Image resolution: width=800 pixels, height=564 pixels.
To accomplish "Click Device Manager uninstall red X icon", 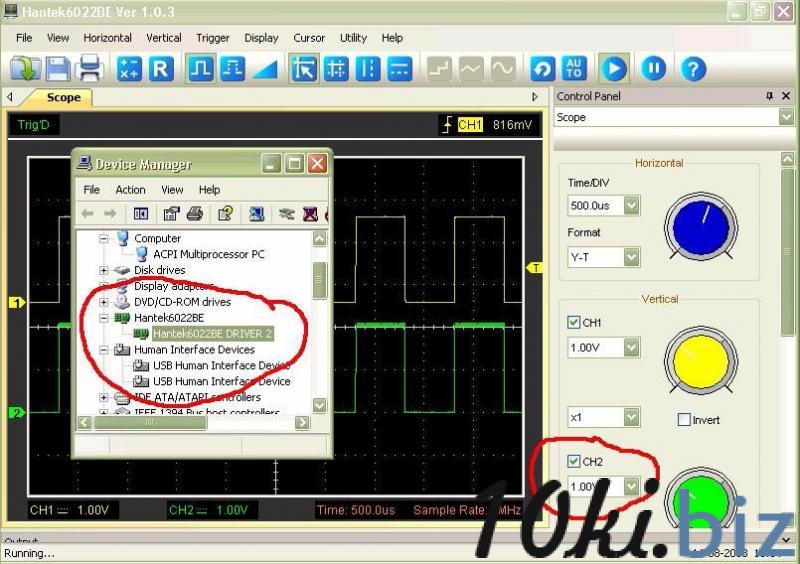I will (x=310, y=213).
